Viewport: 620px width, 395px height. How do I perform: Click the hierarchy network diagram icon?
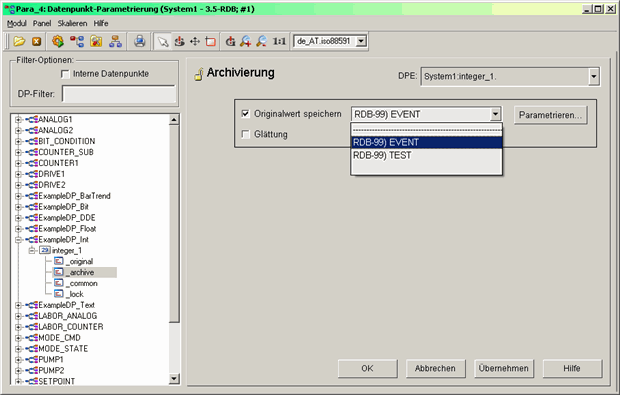pyautogui.click(x=115, y=41)
